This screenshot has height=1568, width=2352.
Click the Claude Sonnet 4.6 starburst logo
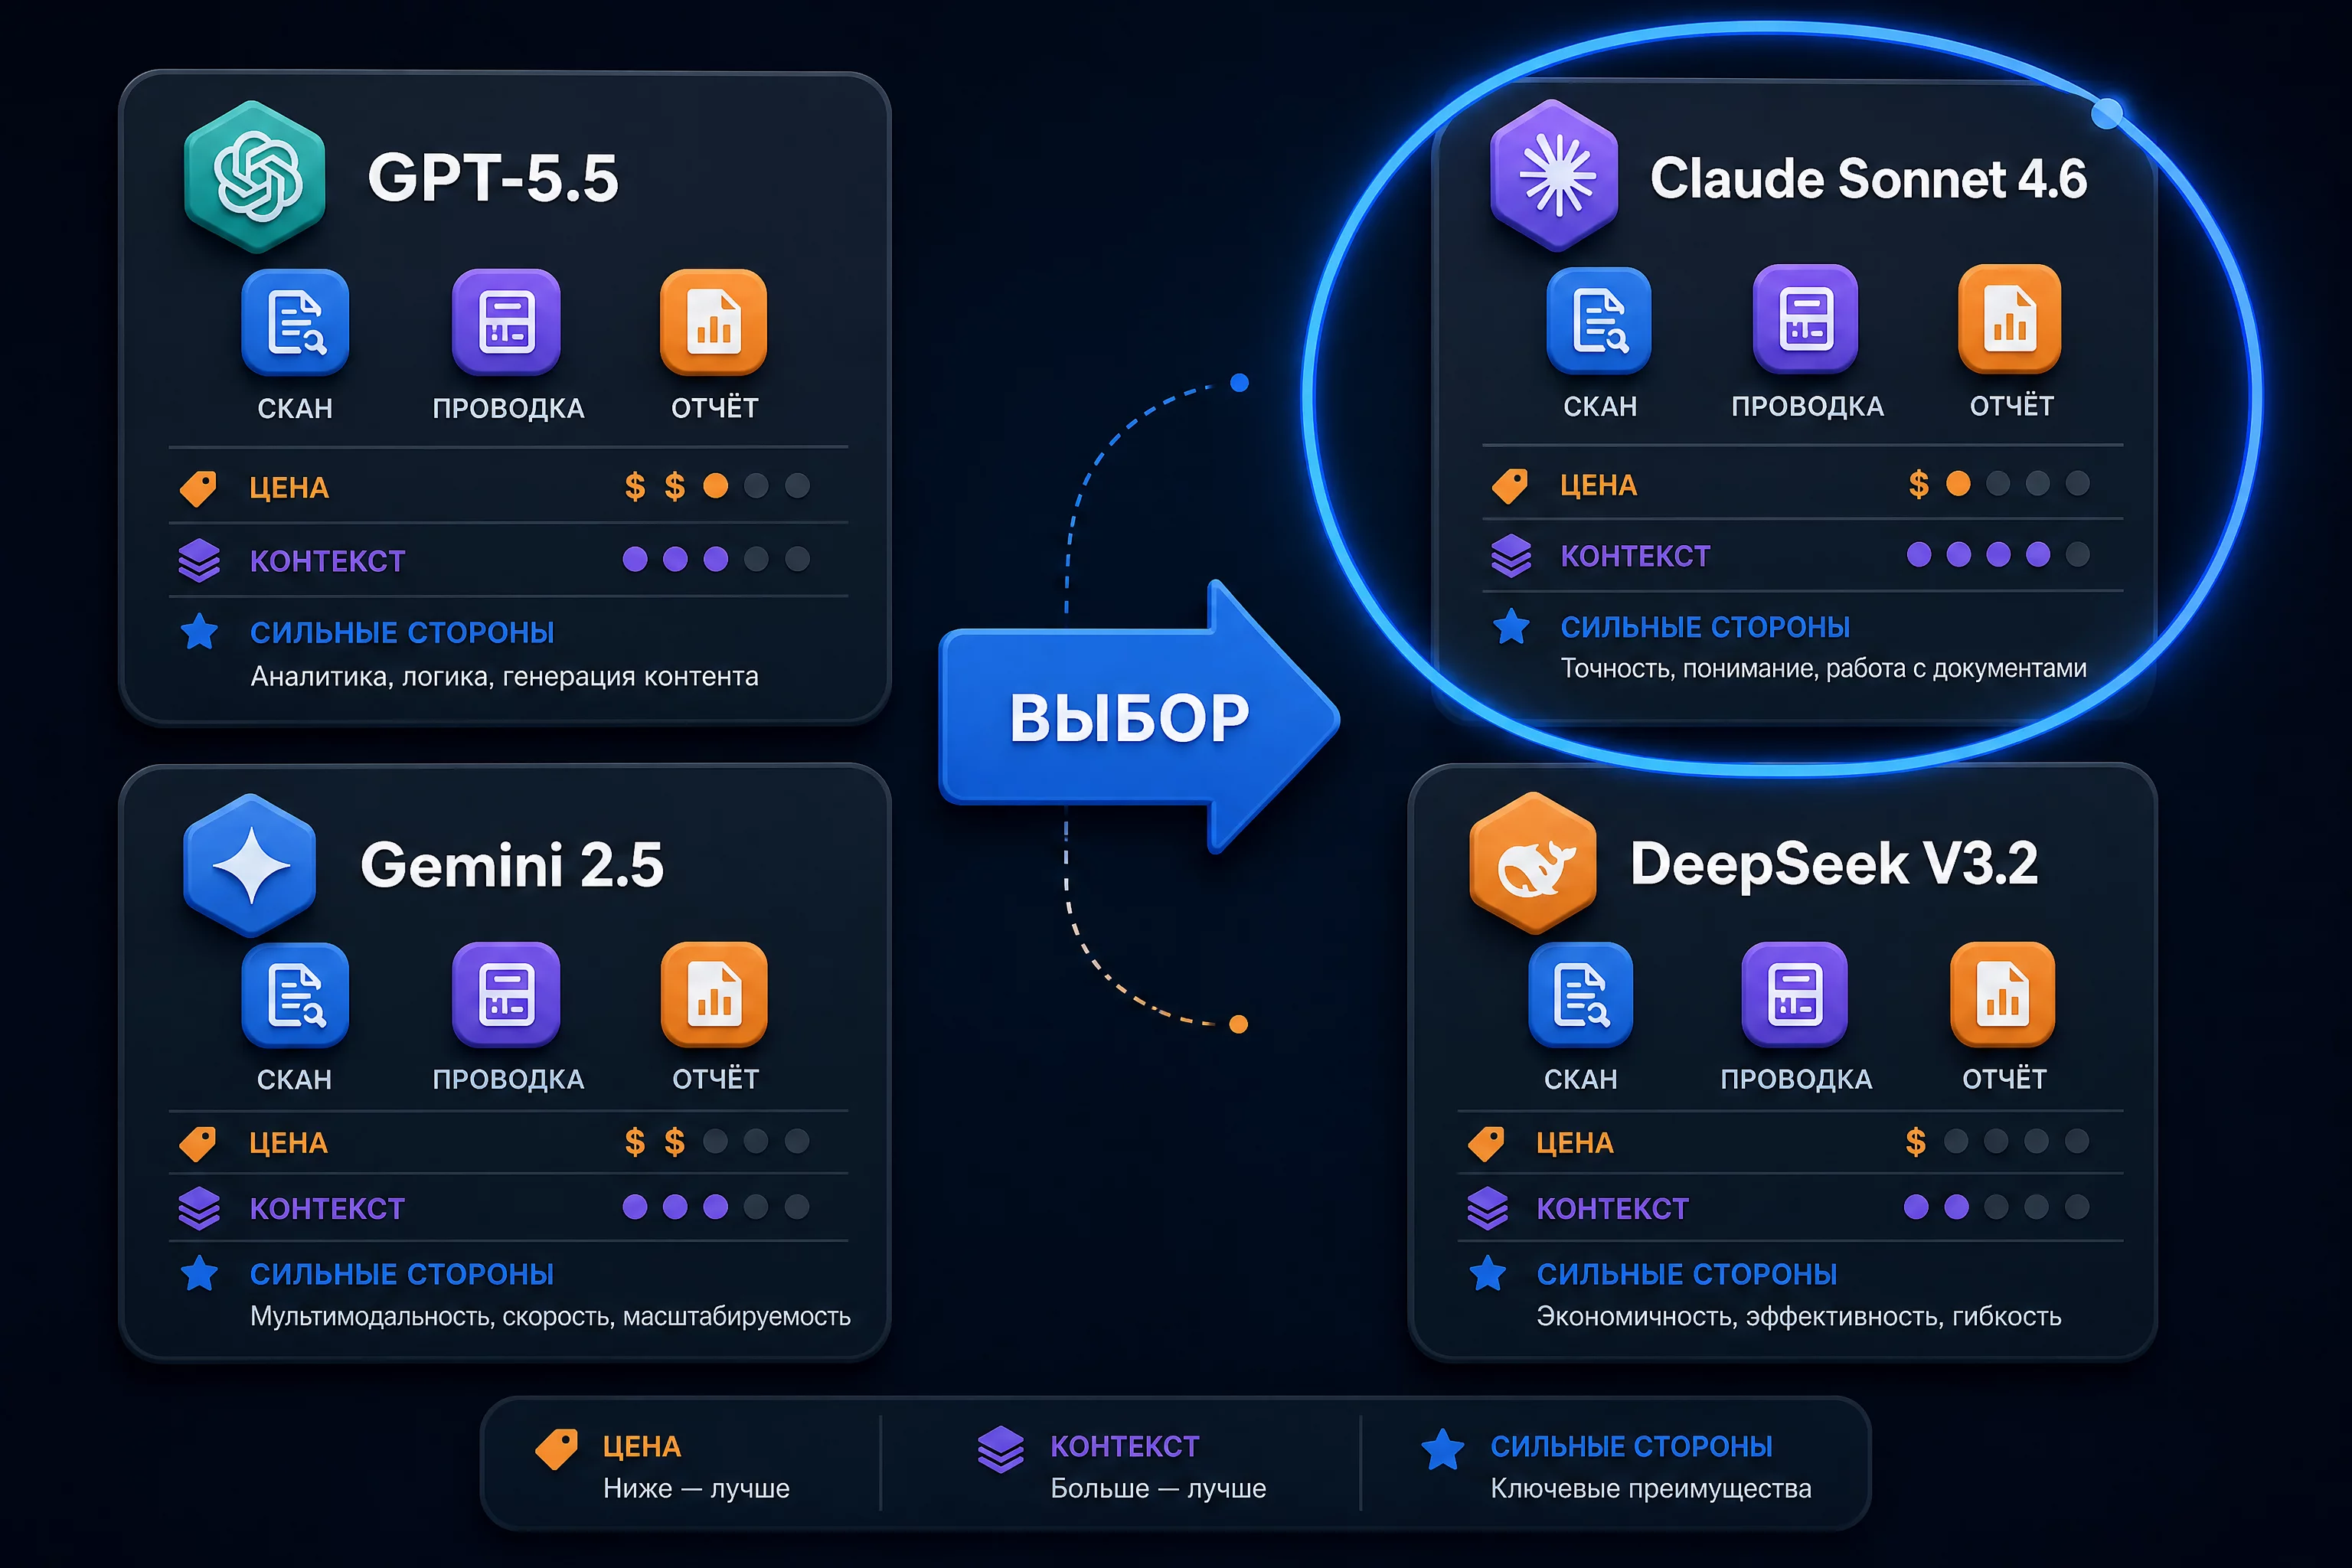(1554, 176)
